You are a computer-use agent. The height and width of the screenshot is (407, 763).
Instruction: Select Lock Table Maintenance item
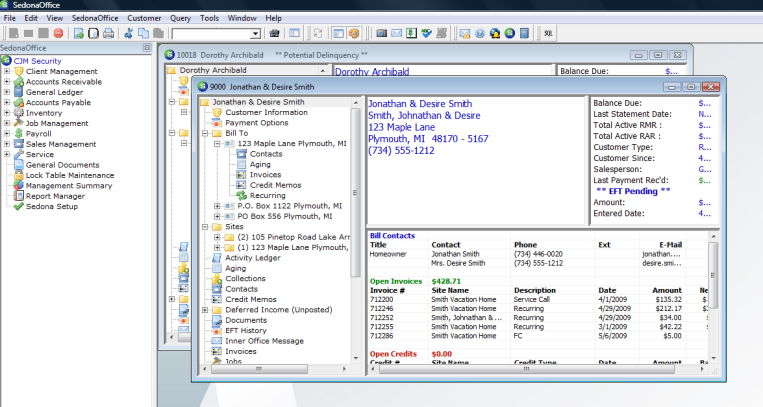70,175
